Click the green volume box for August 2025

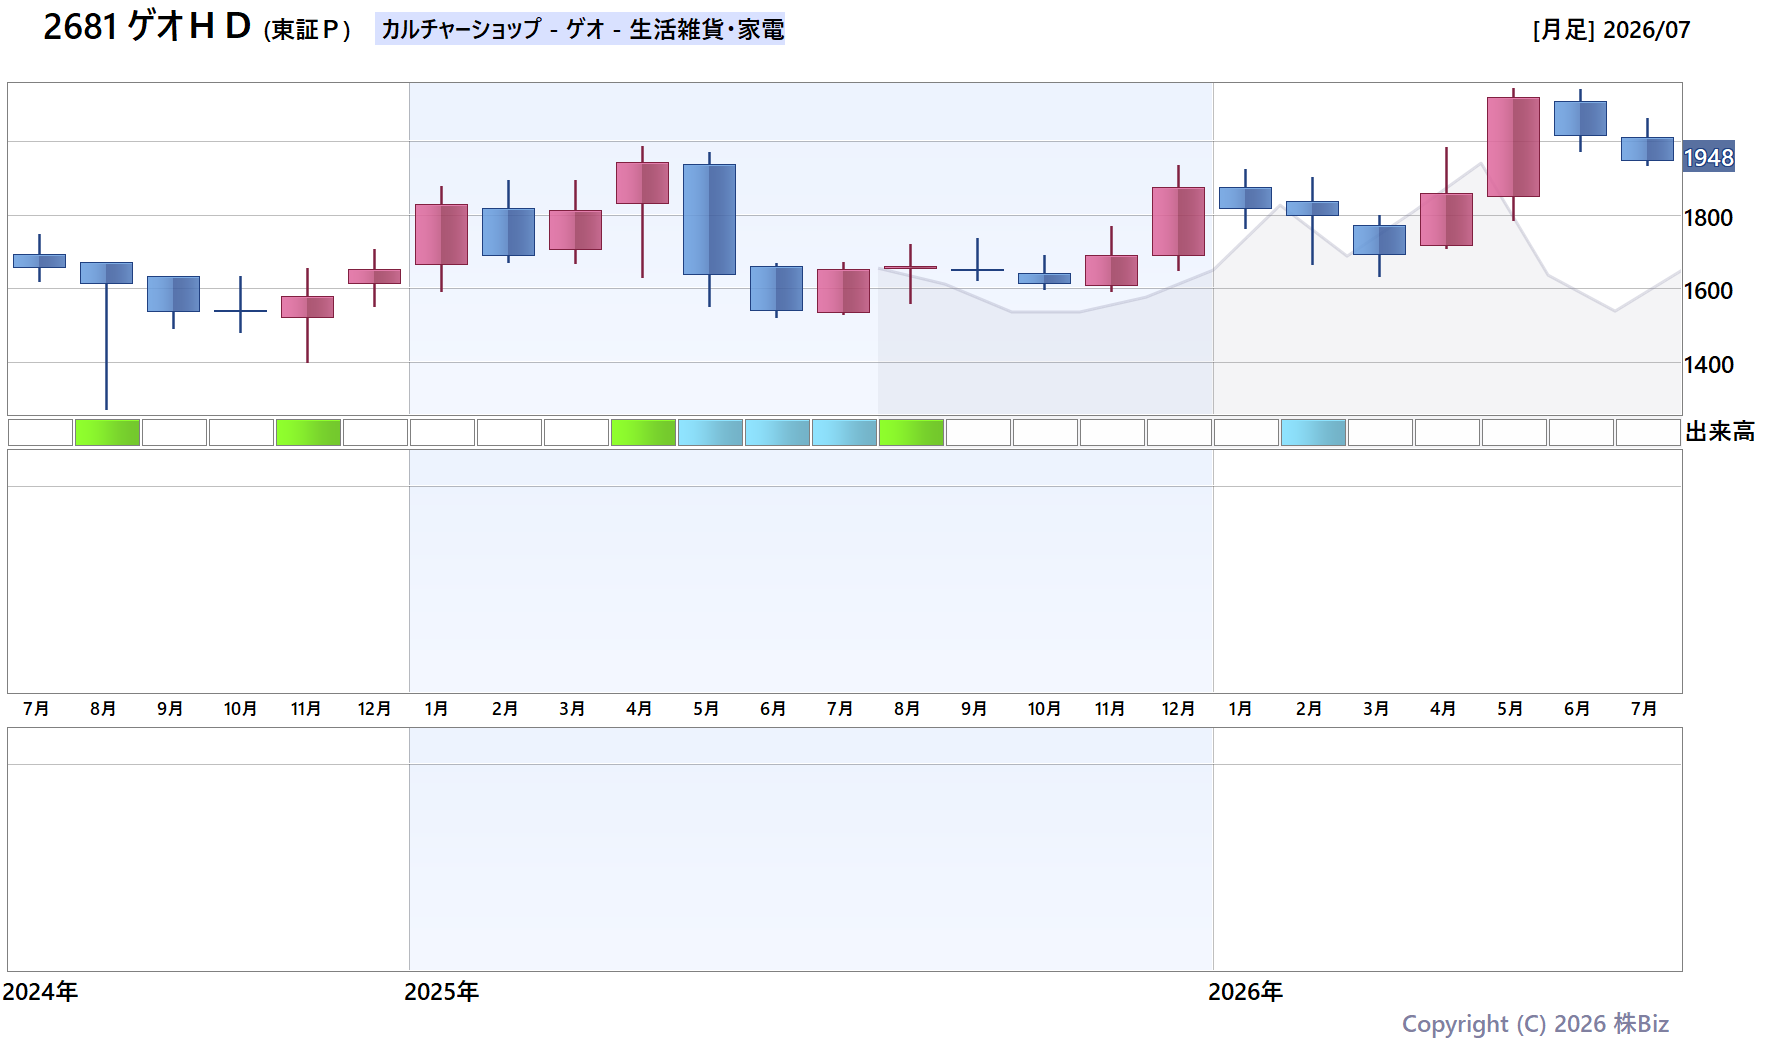point(911,432)
